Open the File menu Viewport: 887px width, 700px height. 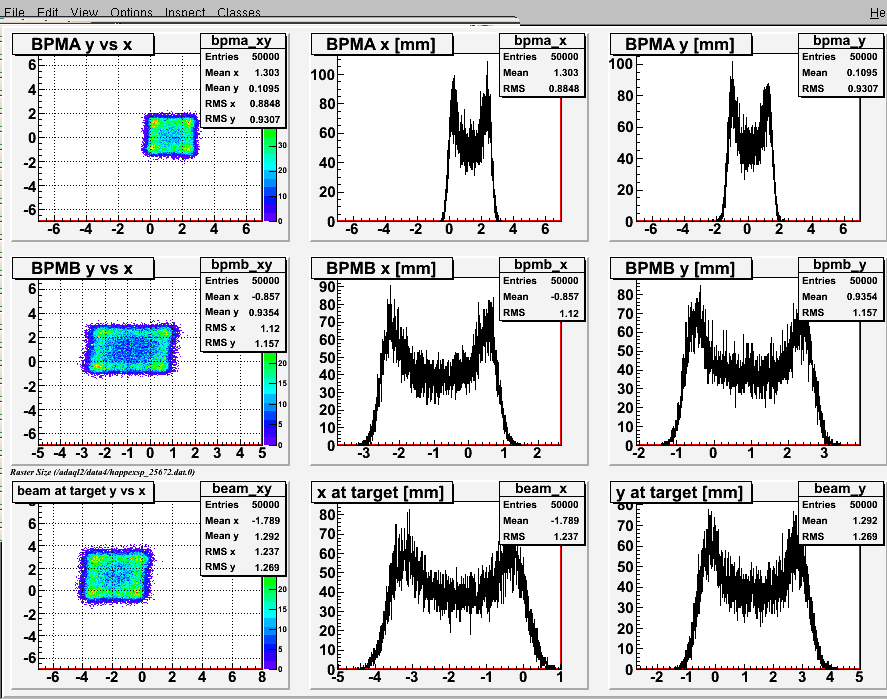coord(14,12)
